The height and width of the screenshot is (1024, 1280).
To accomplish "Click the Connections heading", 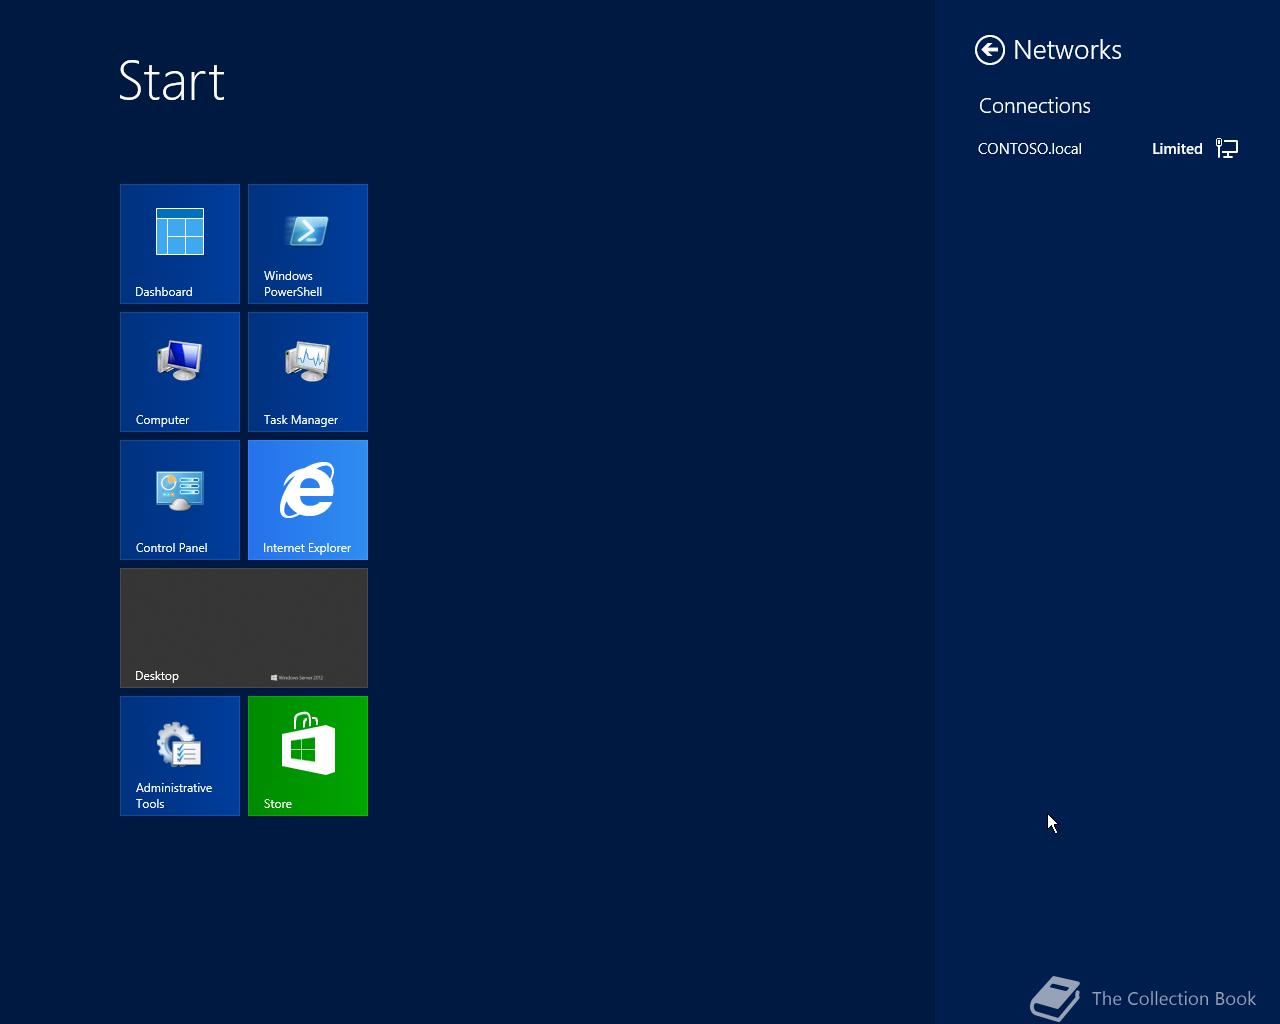I will point(1034,106).
